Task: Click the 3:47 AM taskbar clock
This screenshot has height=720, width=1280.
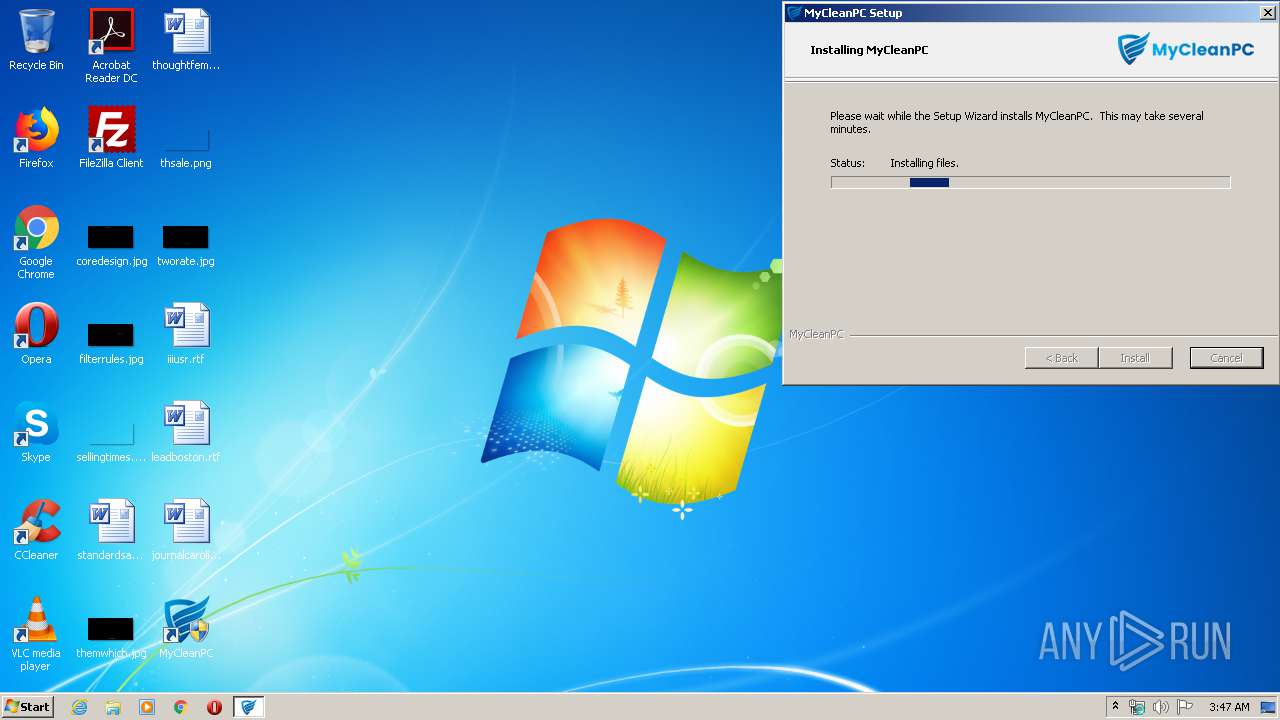Action: click(1229, 707)
